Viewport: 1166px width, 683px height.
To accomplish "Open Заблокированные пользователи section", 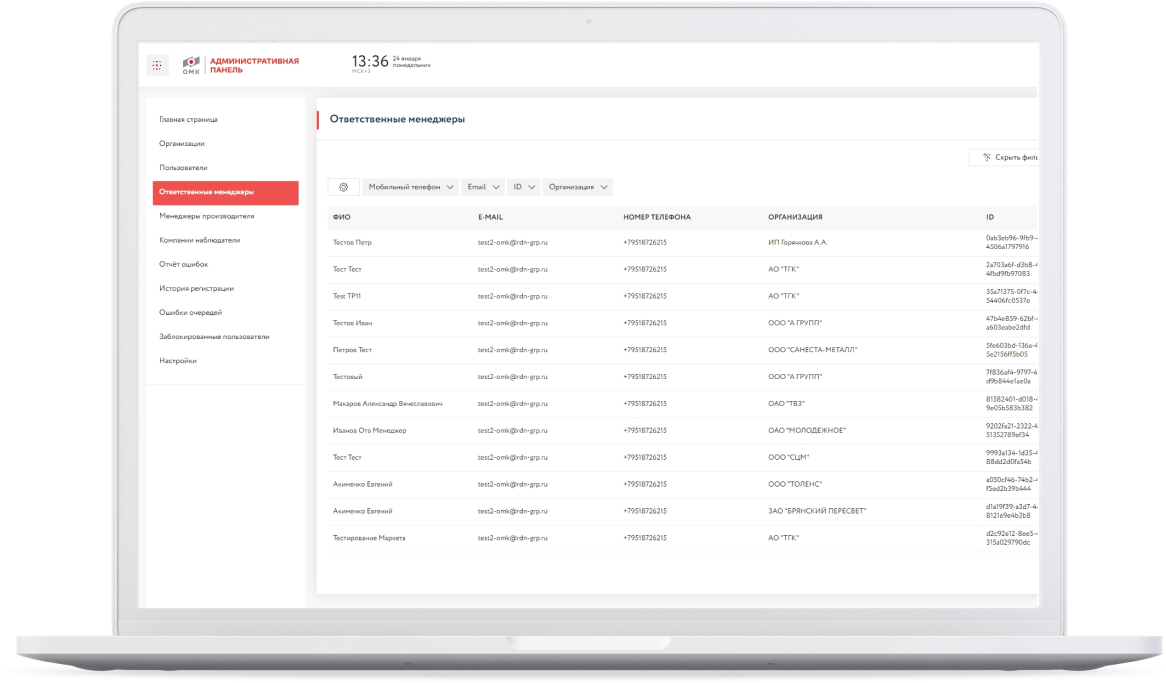I will 214,336.
